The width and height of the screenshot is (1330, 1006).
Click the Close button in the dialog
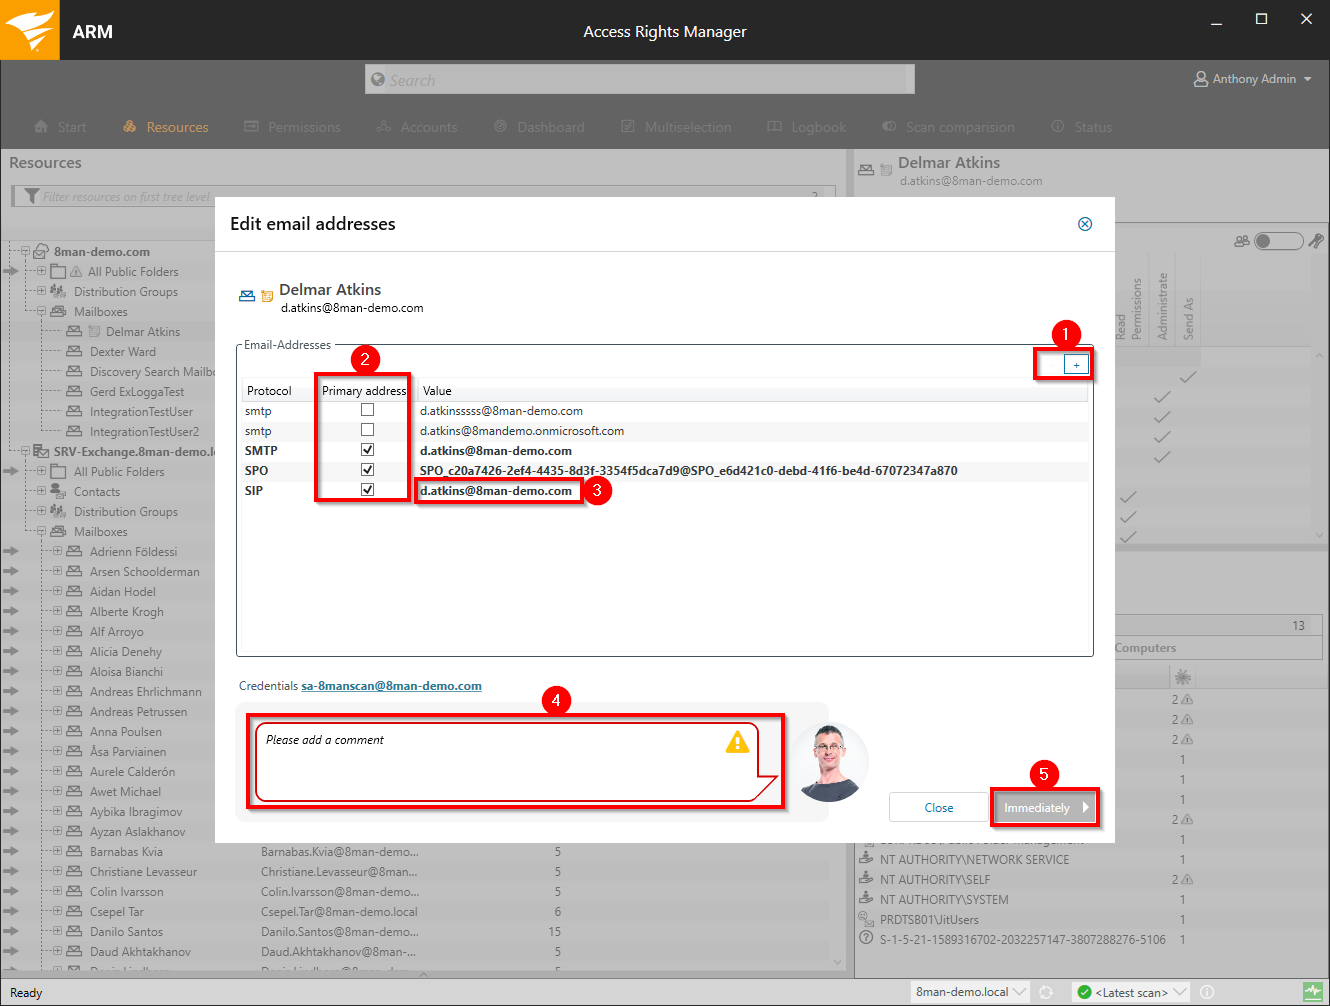click(939, 808)
